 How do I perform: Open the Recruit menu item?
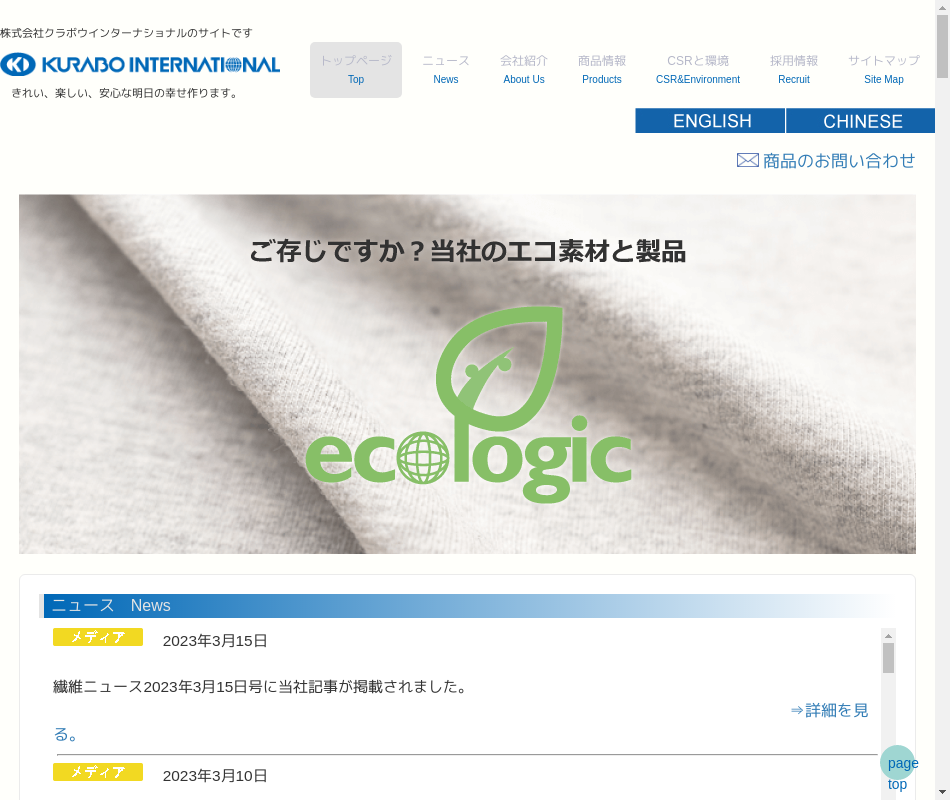coord(794,70)
